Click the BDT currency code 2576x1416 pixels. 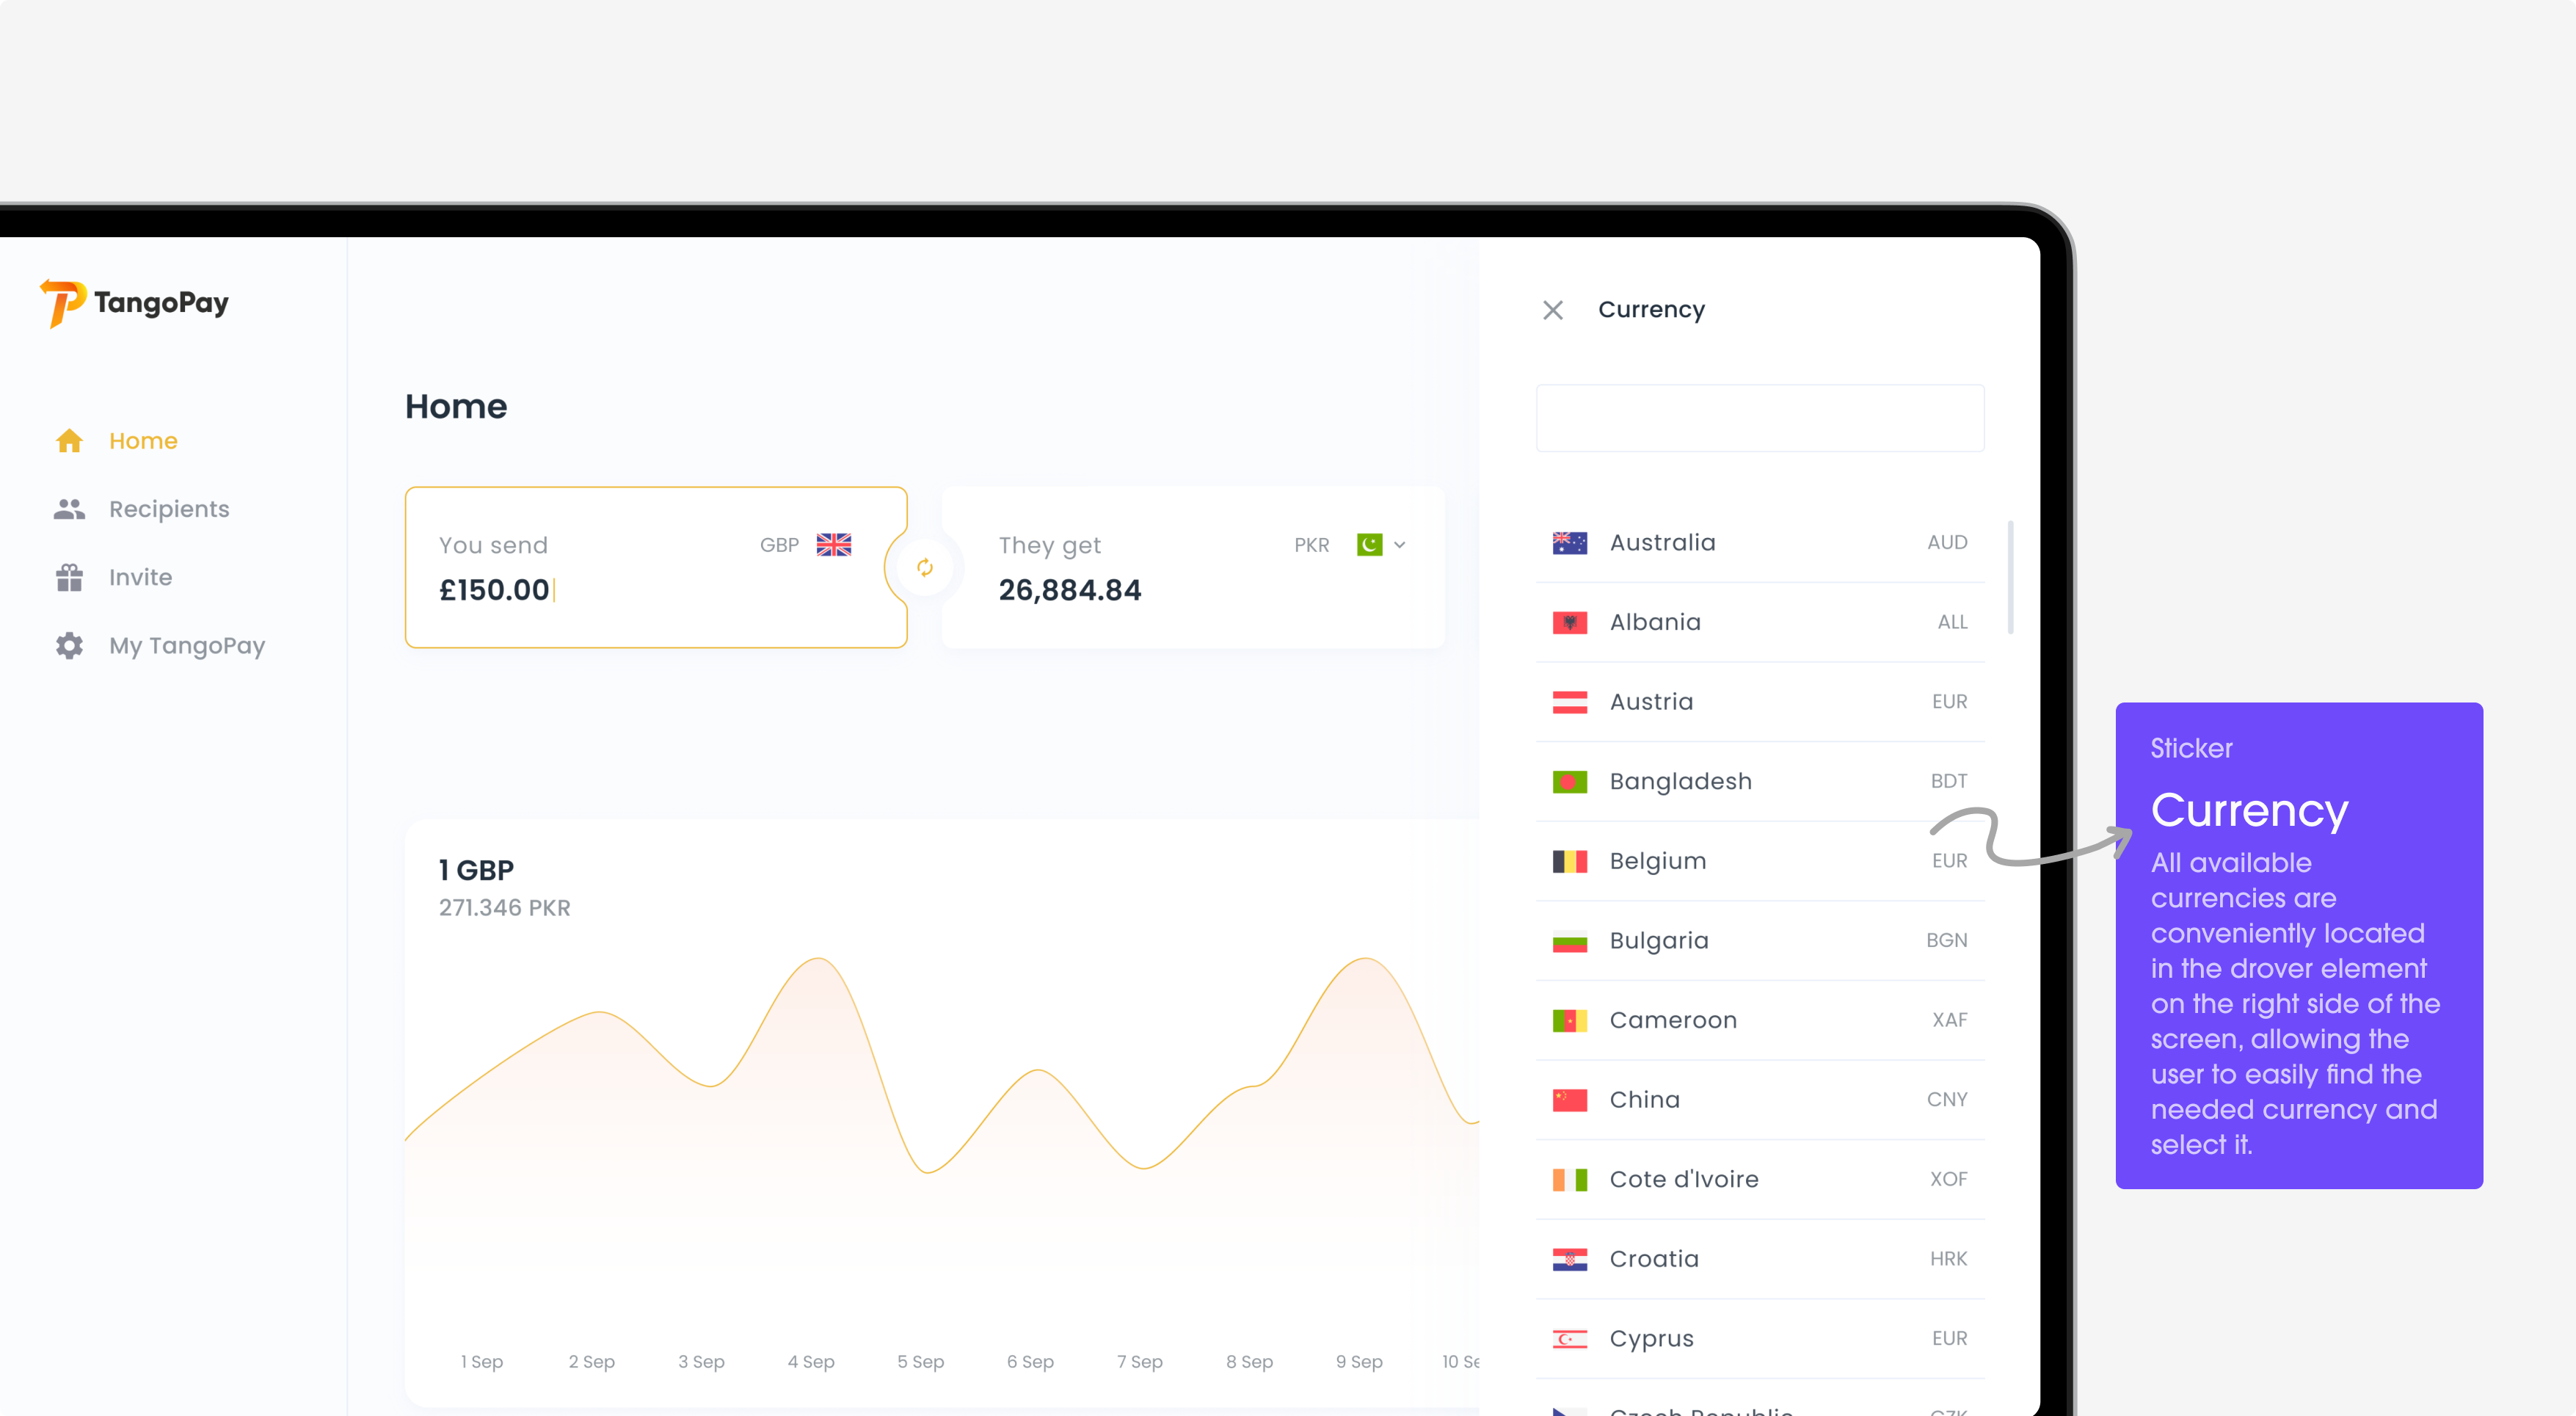tap(1949, 781)
